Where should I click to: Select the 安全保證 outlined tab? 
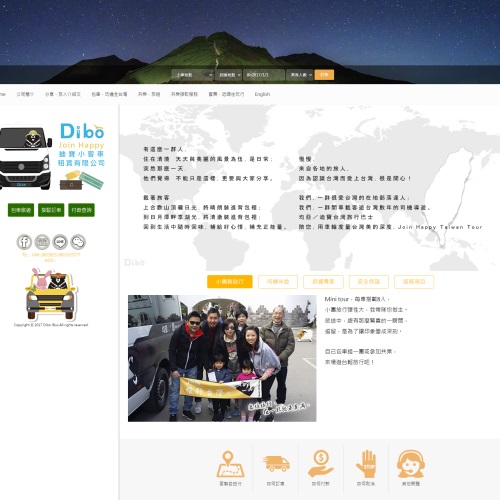click(x=369, y=282)
